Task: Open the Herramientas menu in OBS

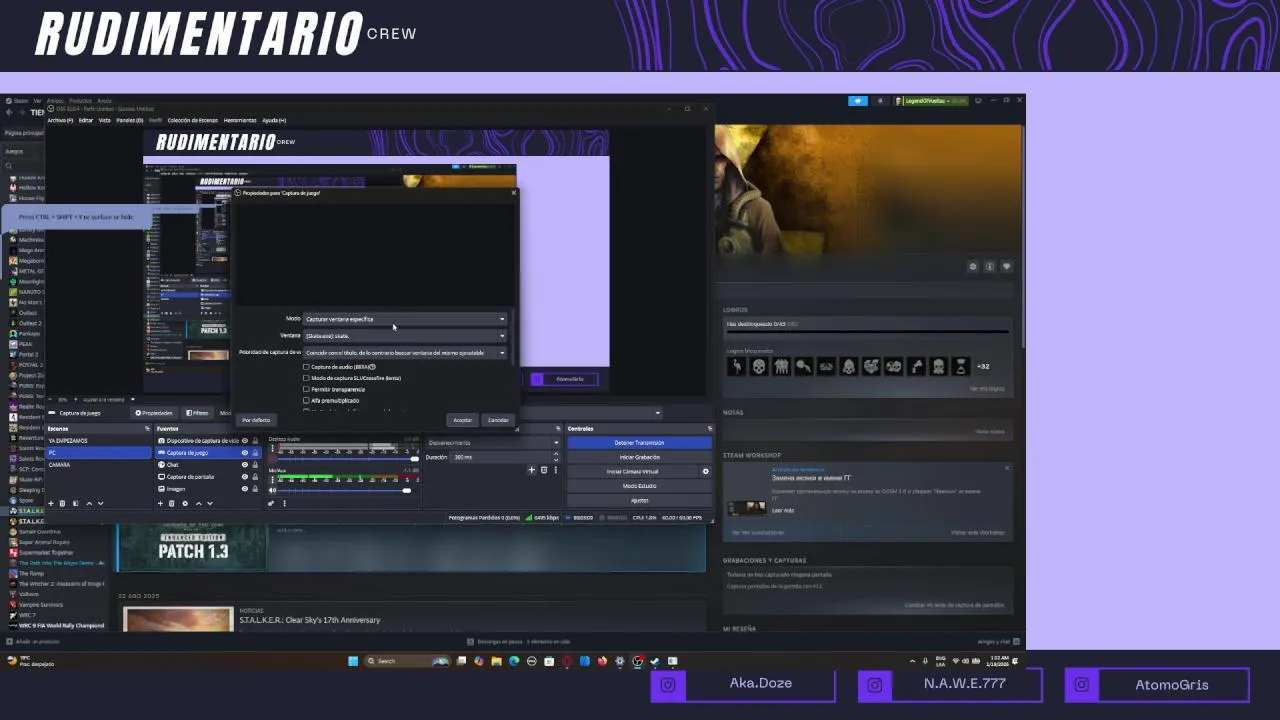Action: 240,120
